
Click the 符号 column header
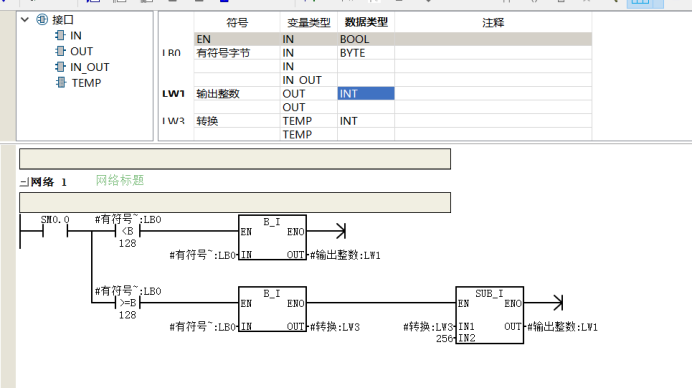coord(237,23)
